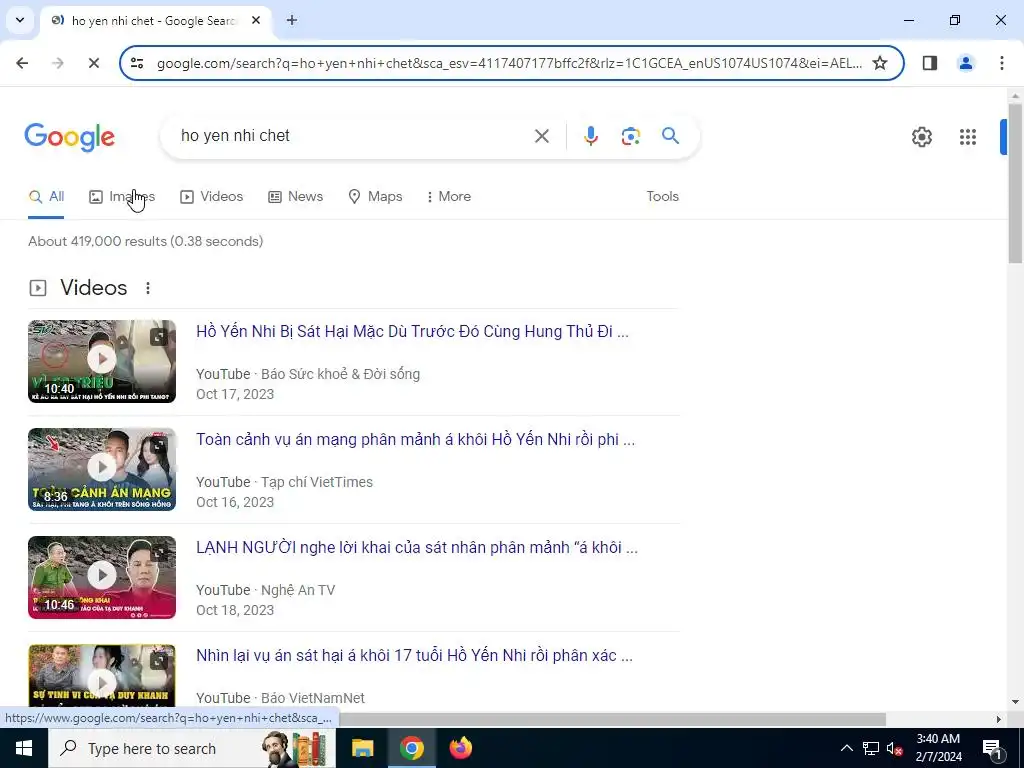Launch Firefox from the taskbar
This screenshot has width=1024, height=768.
click(x=460, y=748)
